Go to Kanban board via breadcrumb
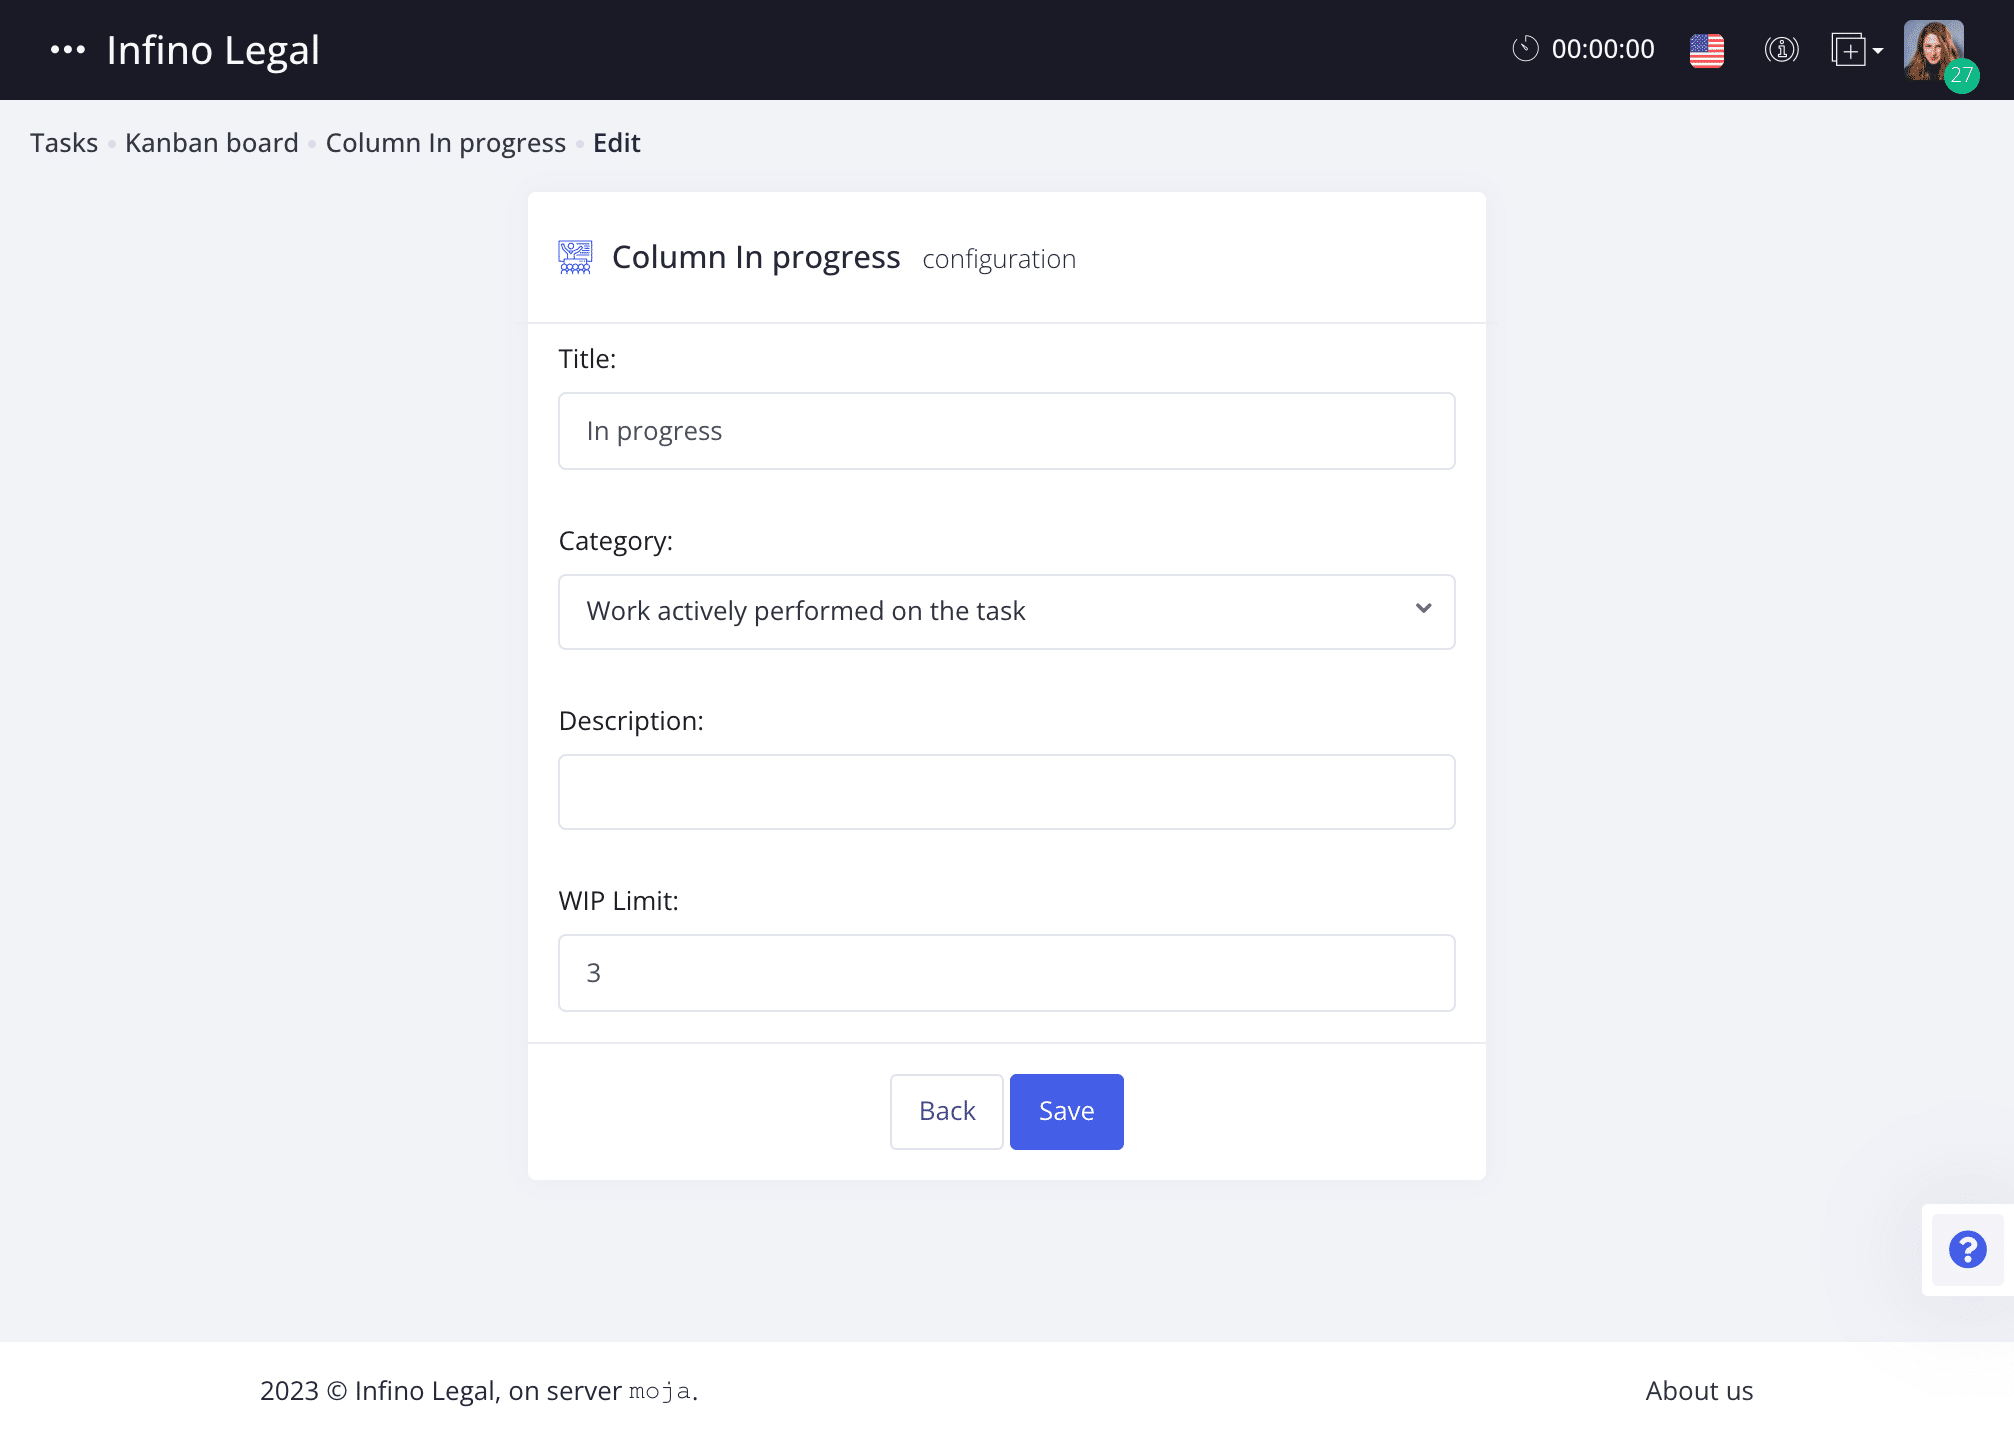This screenshot has height=1439, width=2014. coord(211,142)
